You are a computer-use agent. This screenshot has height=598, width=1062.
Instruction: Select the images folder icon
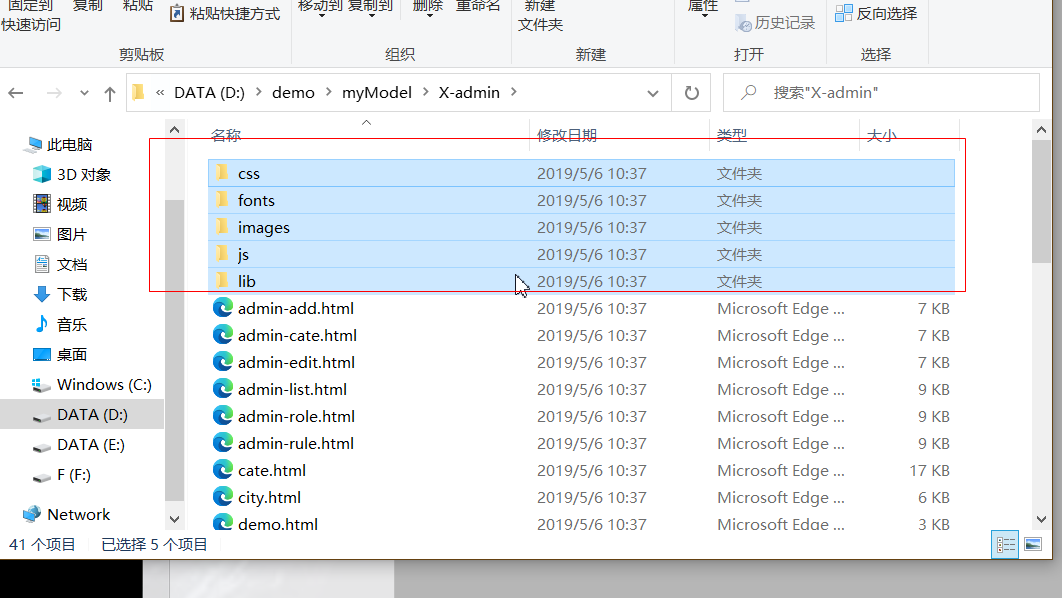222,227
